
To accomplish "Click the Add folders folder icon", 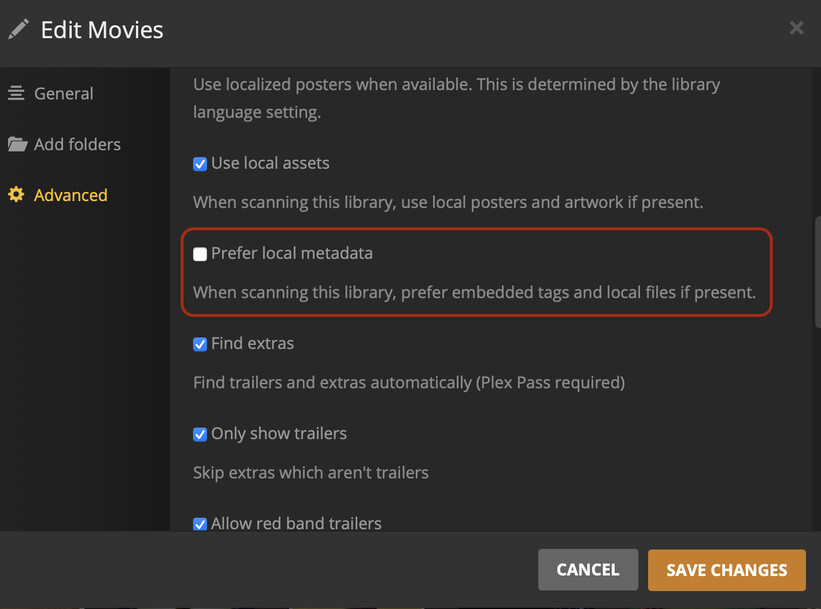I will [17, 144].
